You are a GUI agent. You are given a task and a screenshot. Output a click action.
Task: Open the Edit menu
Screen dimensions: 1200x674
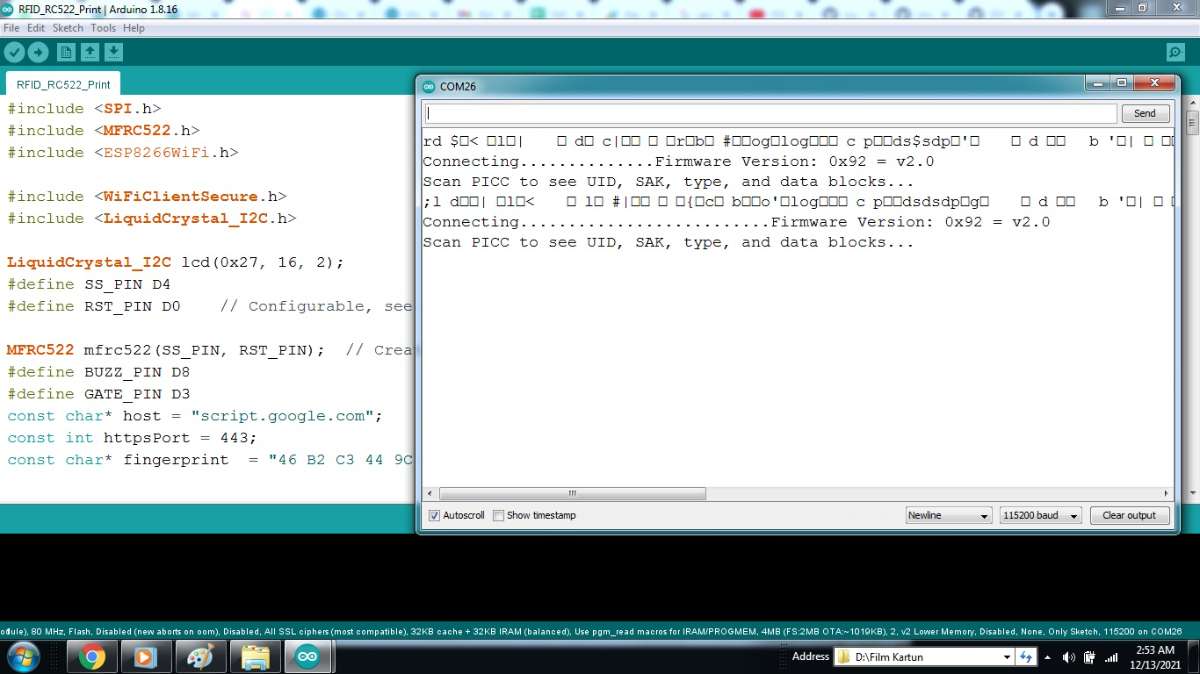pyautogui.click(x=36, y=28)
